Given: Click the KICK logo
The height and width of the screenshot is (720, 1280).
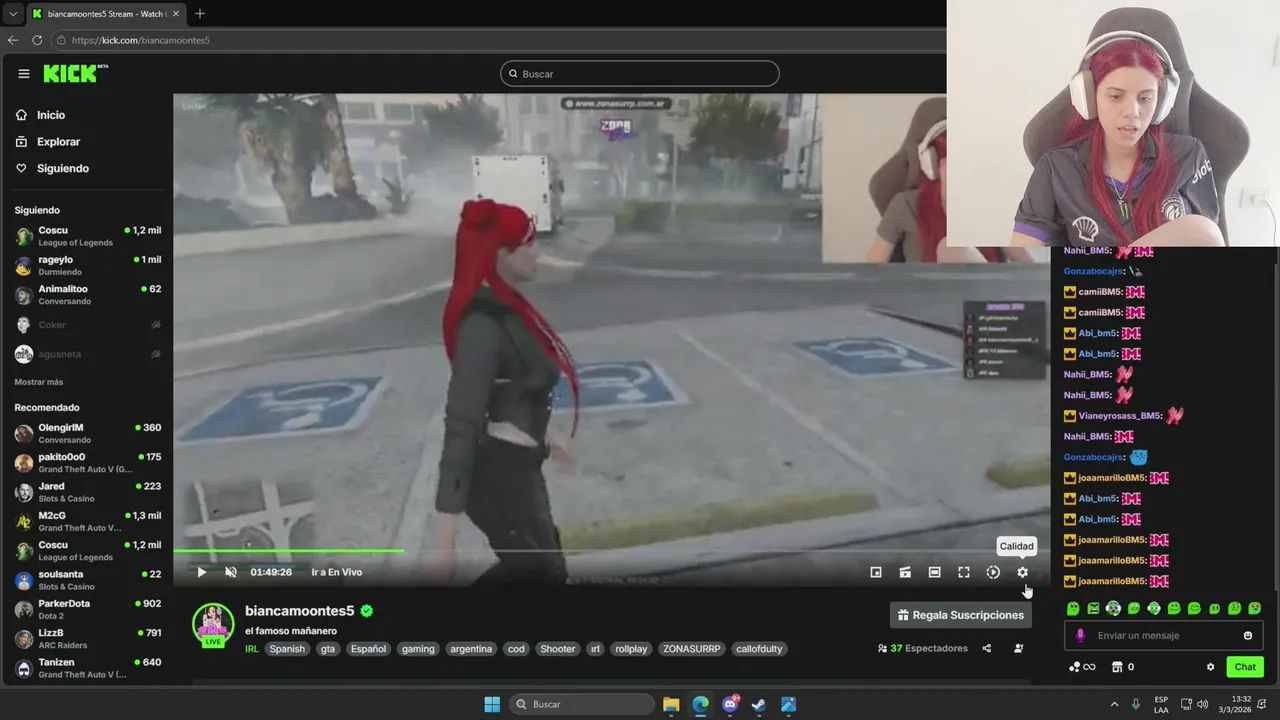Looking at the screenshot, I should (x=75, y=73).
